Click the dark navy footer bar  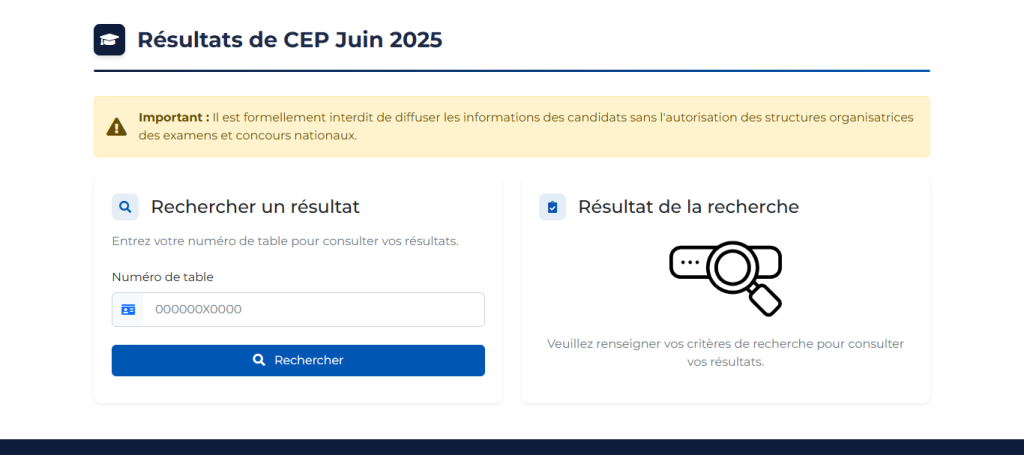(x=512, y=447)
